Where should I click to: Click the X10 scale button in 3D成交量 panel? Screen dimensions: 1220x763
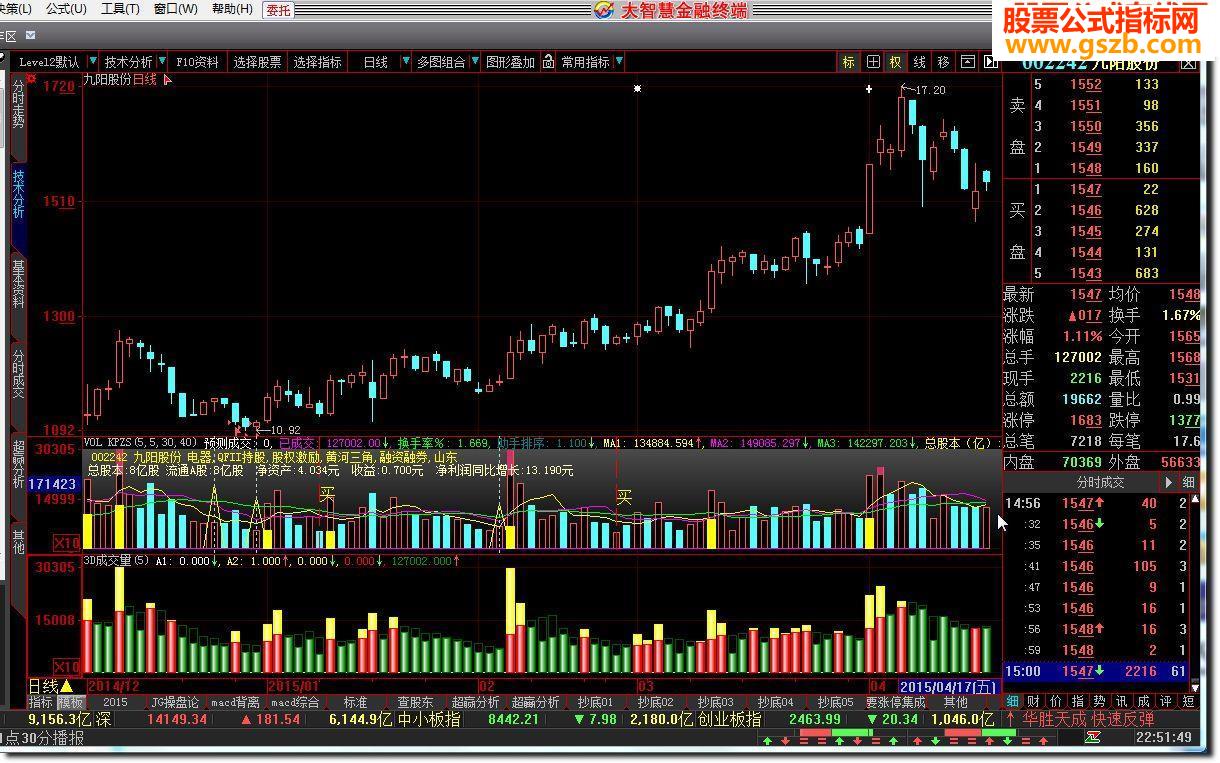pos(66,666)
